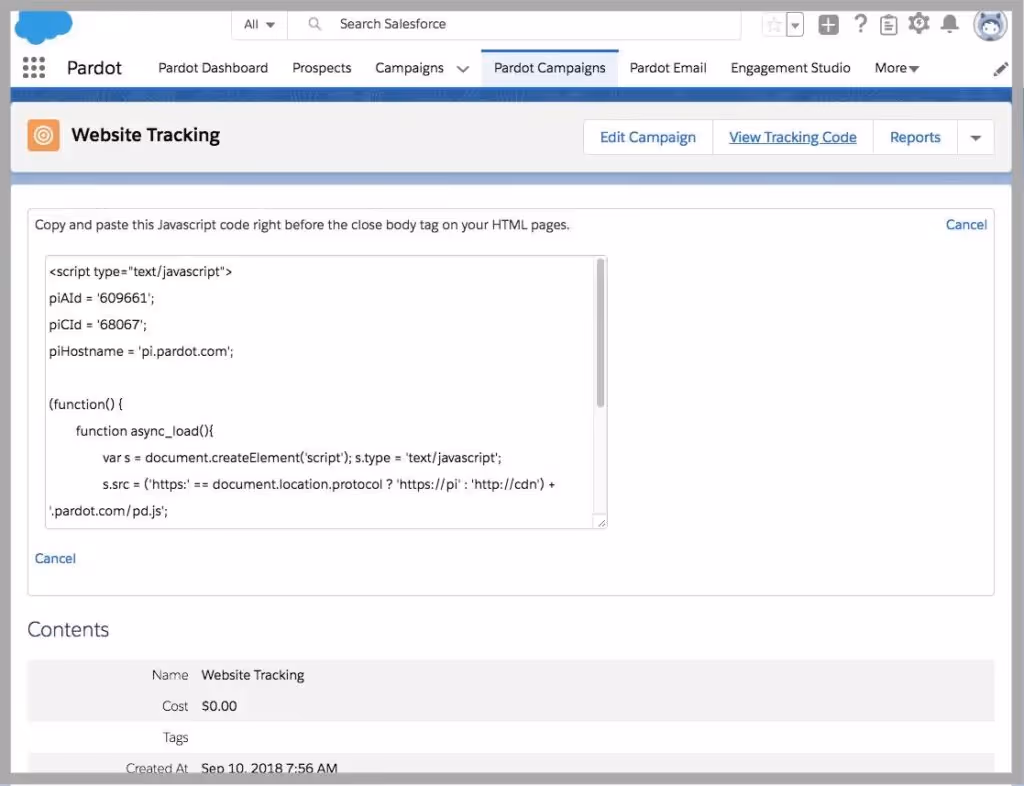Click the piHostname = 'pi.pardot.com' line
Screen dimensions: 1024x786
tap(141, 351)
